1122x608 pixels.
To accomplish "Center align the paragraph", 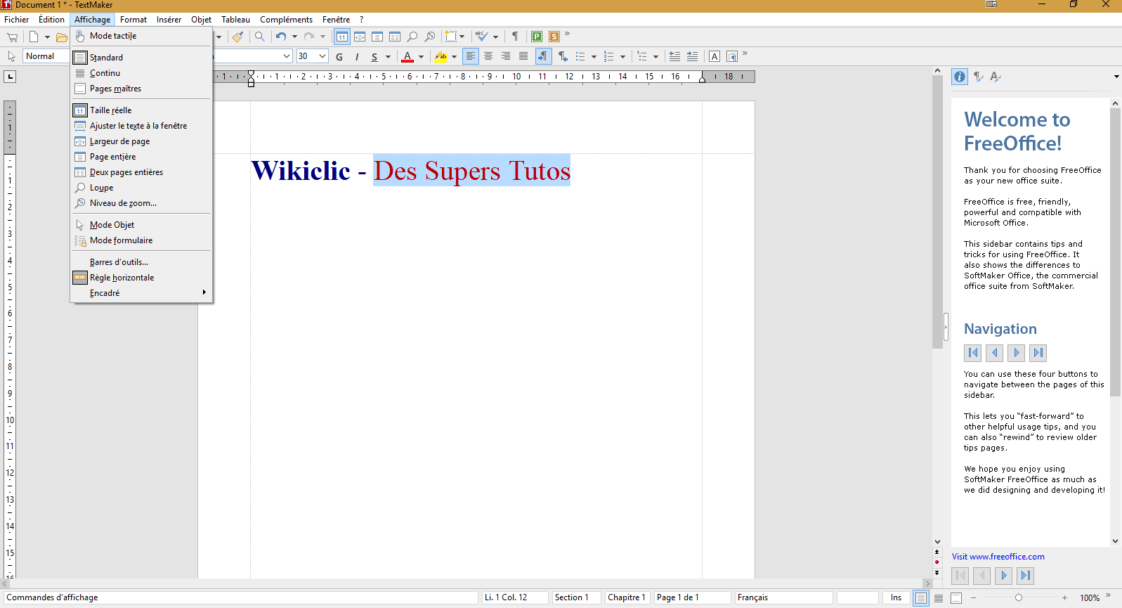I will coord(488,57).
